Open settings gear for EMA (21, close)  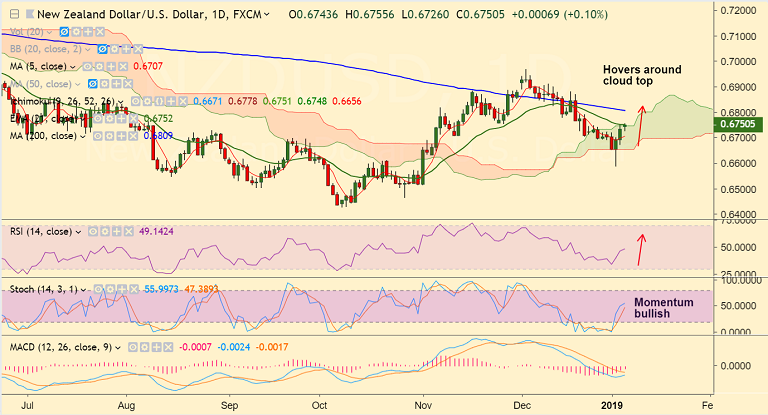click(110, 119)
